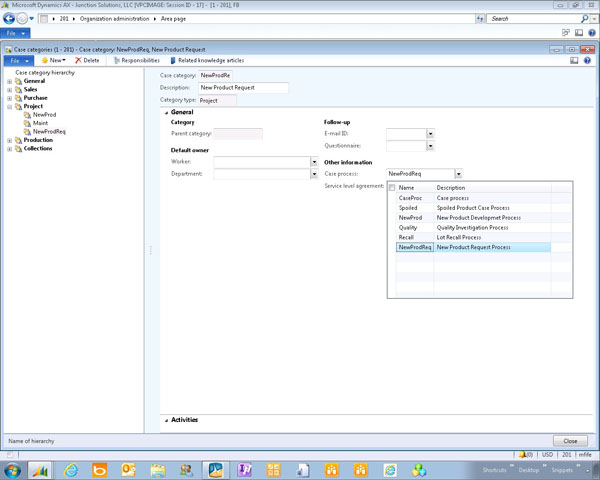Open Outlook from the taskbar
The image size is (600, 480).
[x=129, y=470]
